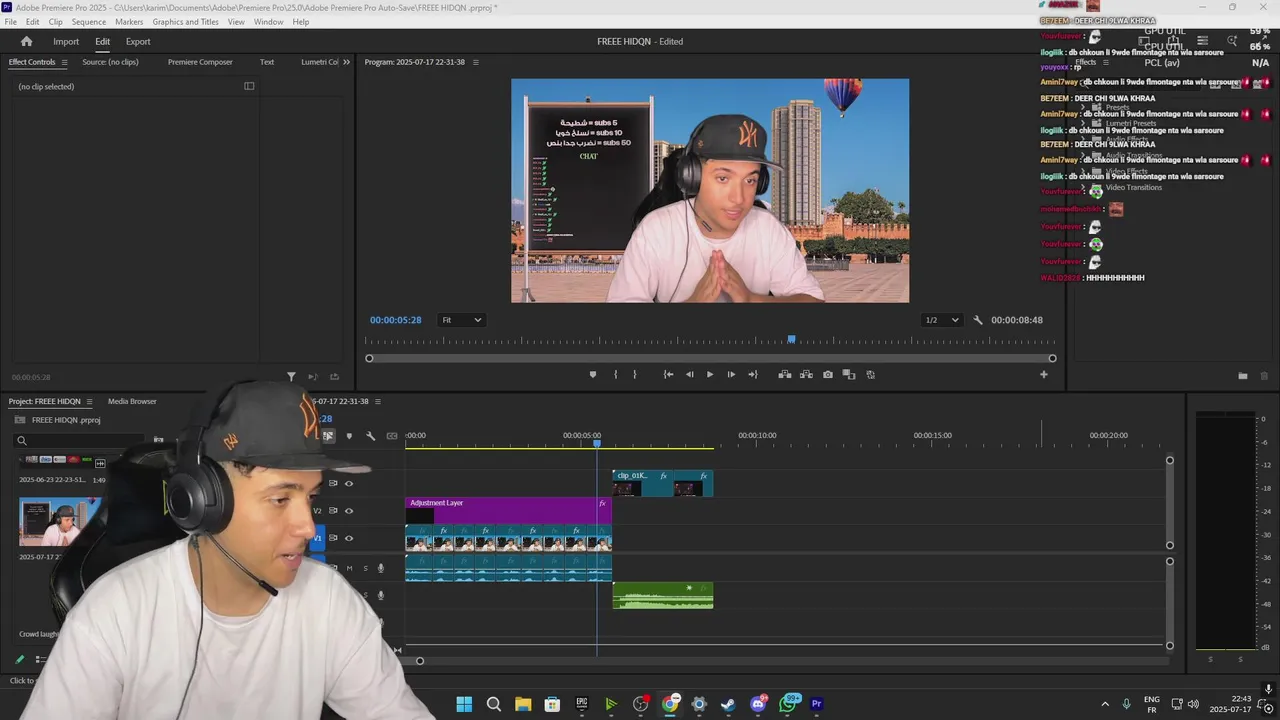Solo the first audio track
Screen dimensions: 1280x720
tap(365, 568)
